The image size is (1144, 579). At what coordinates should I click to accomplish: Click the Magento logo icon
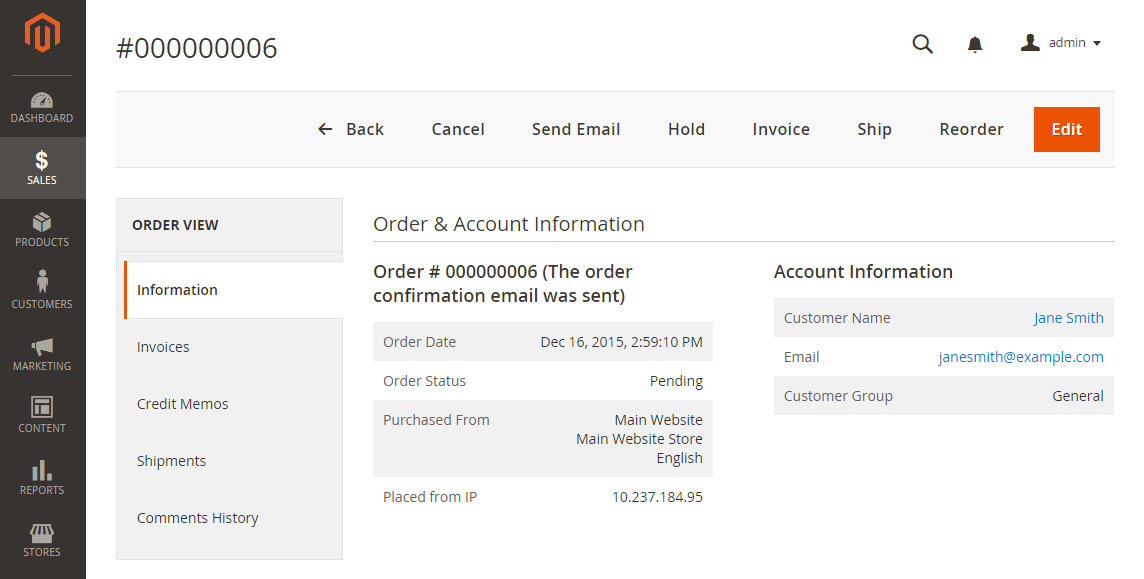tap(42, 33)
